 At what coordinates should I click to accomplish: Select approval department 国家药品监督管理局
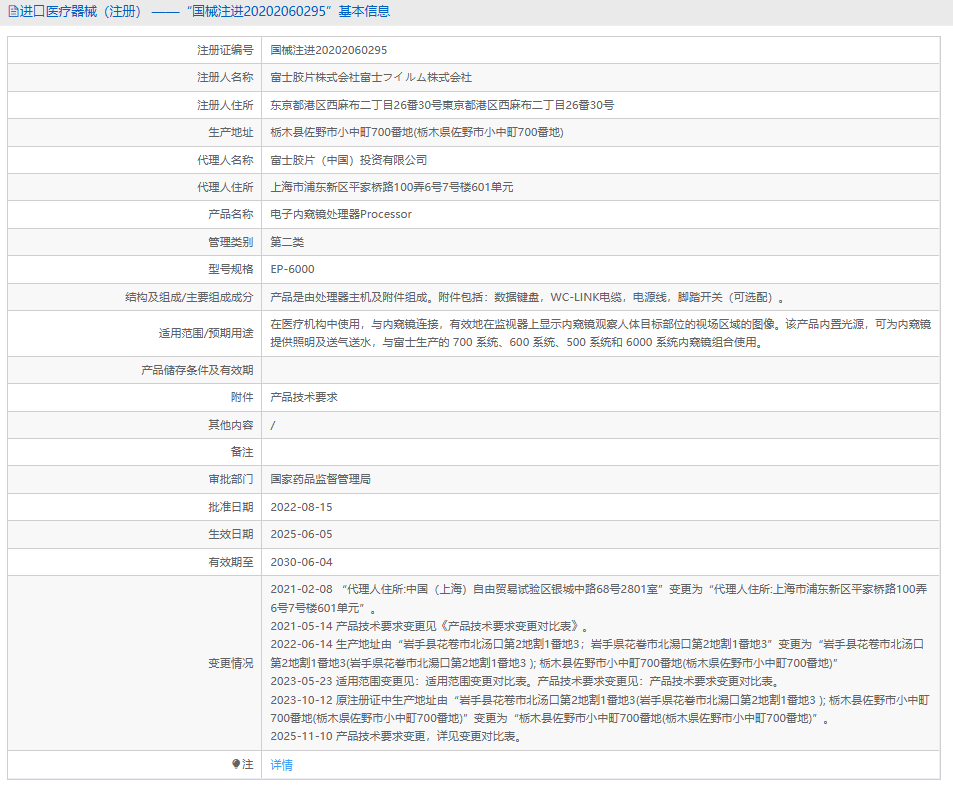[x=320, y=479]
